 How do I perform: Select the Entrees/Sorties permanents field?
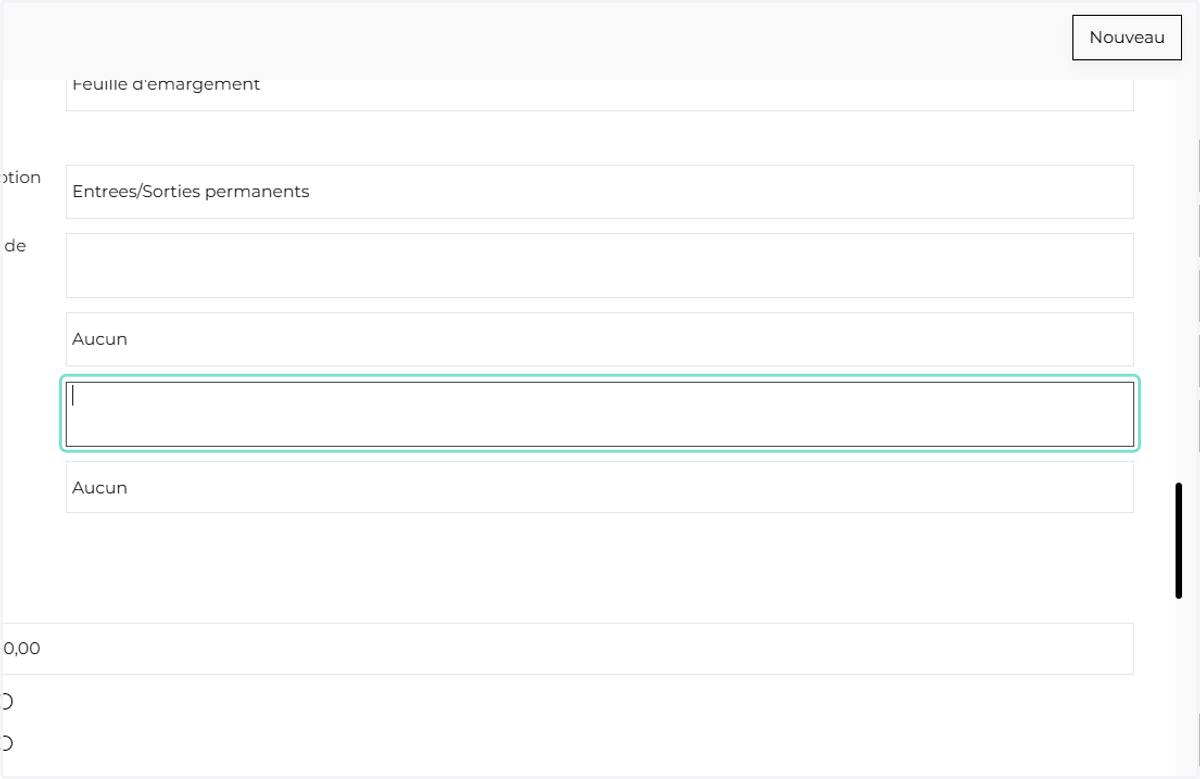(600, 192)
